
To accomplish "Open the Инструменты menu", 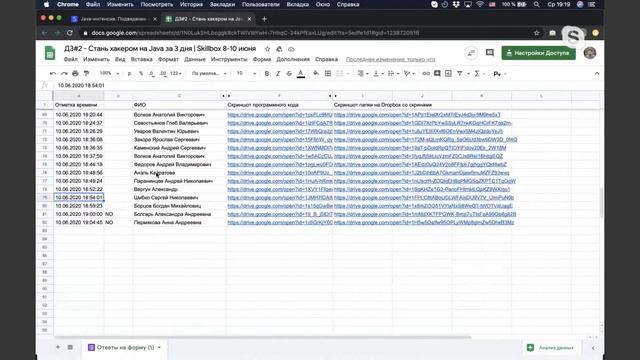I will [x=229, y=60].
